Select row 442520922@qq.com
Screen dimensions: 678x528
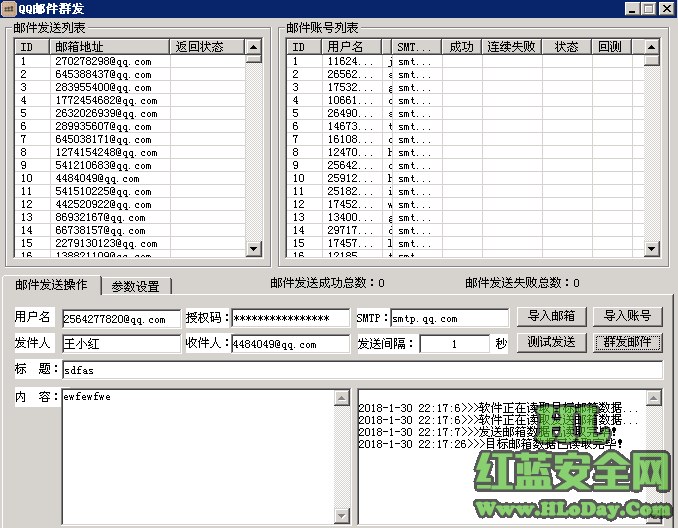[x=130, y=204]
